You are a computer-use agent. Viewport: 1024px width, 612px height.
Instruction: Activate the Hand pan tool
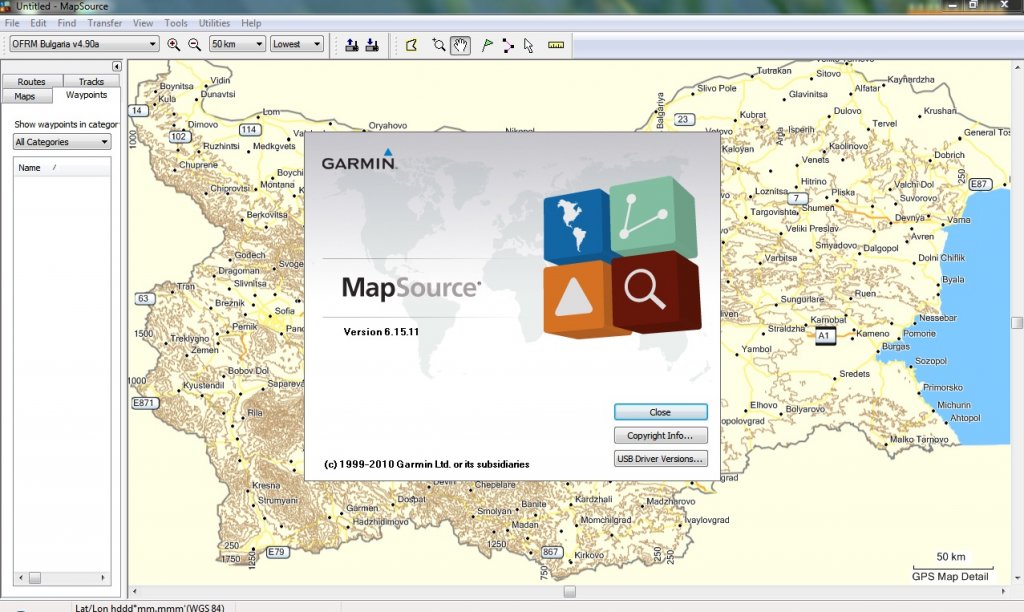tap(460, 45)
